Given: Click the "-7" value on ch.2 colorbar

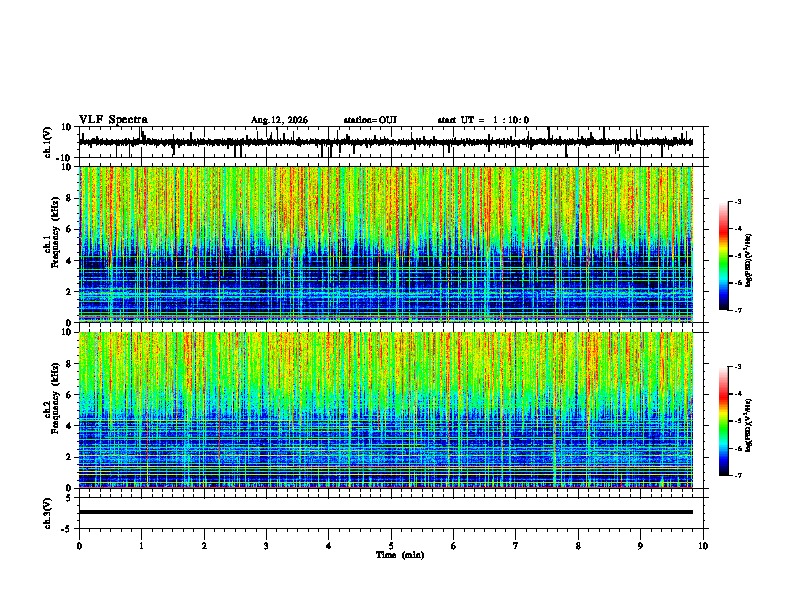Looking at the screenshot, I should [737, 475].
